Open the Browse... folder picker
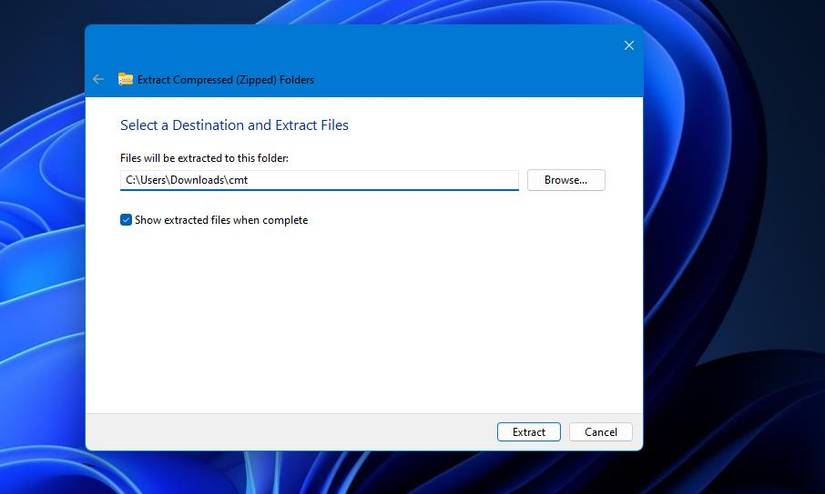Screen dimensions: 825x494 [566, 180]
